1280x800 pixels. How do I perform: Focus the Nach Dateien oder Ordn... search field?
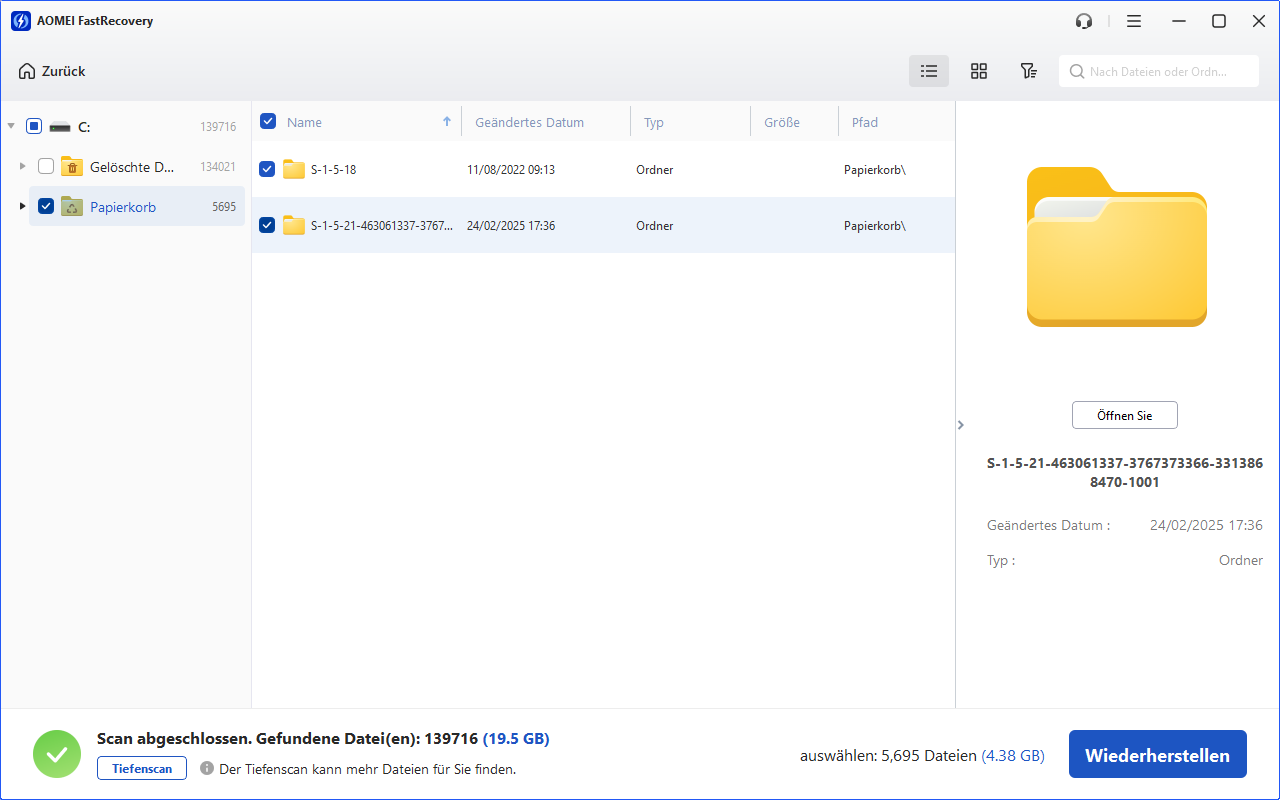click(x=1159, y=71)
